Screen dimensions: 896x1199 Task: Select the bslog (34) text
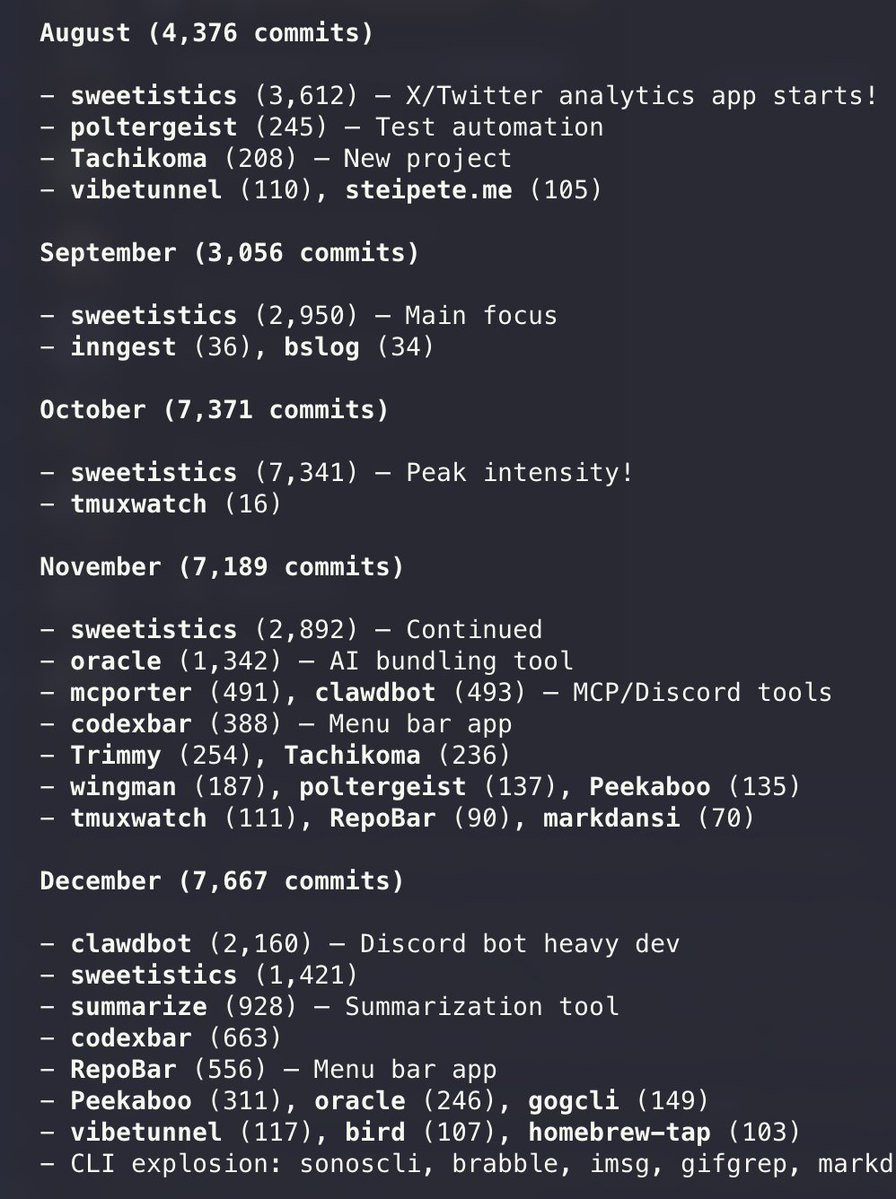pos(359,346)
